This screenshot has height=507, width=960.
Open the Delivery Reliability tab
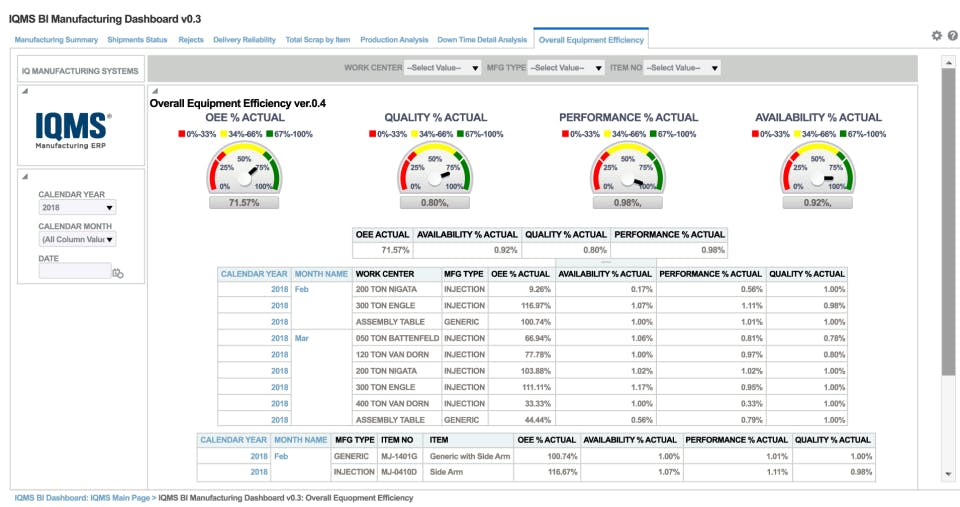click(244, 40)
